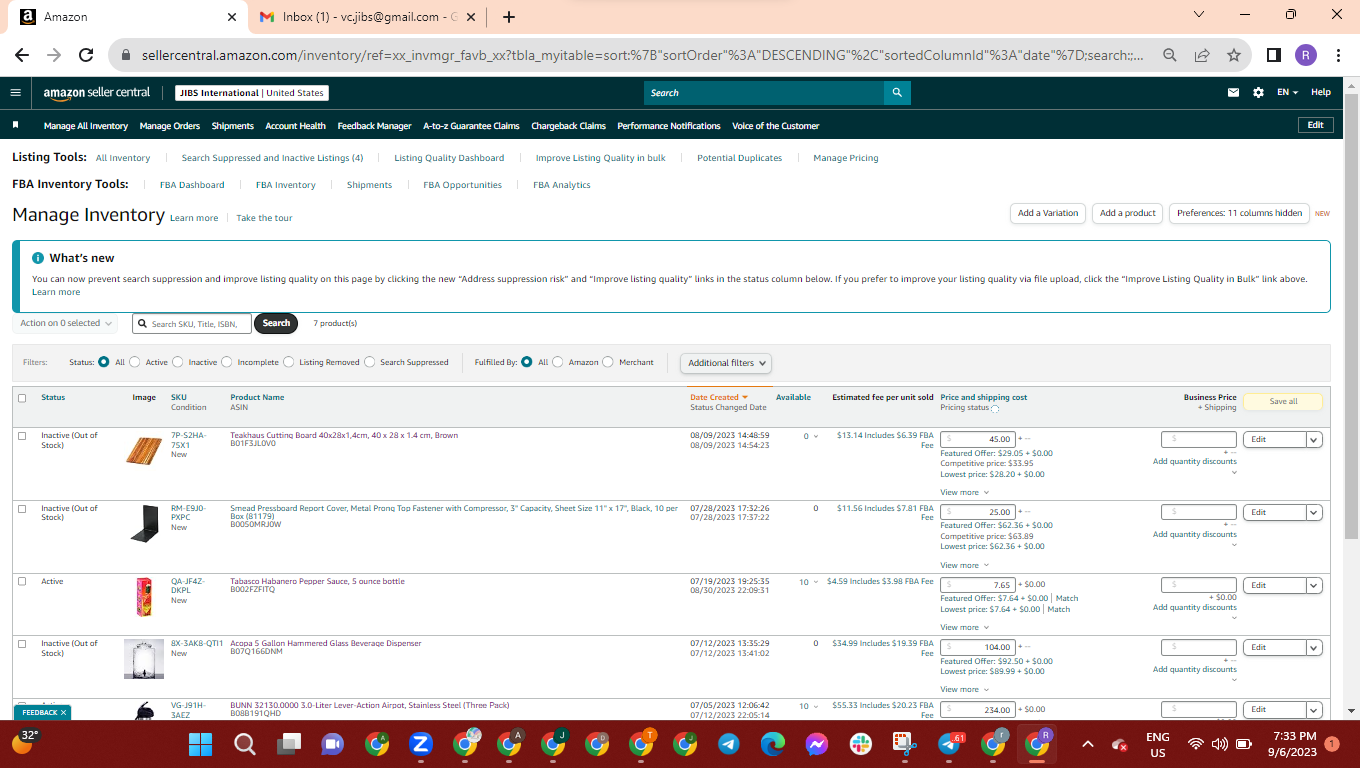Open the Action on 0 selected dropdown
Viewport: 1360px width, 768px height.
[x=66, y=324]
